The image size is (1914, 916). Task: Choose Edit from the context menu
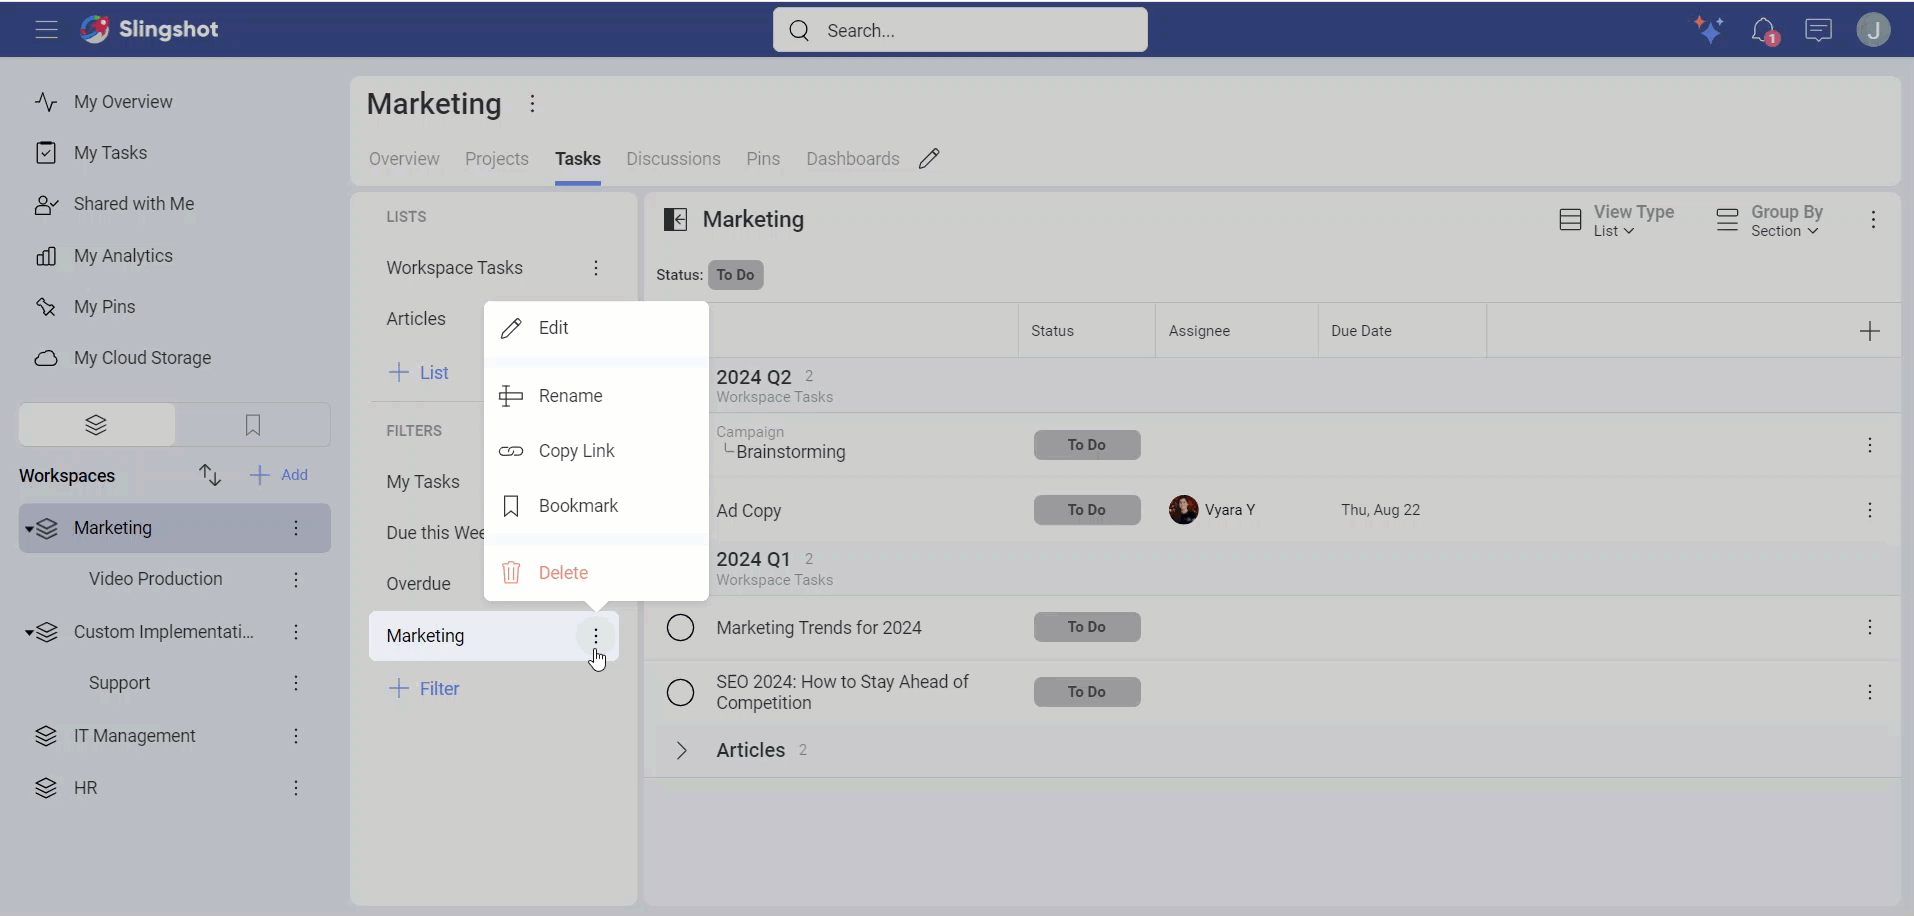pyautogui.click(x=596, y=328)
